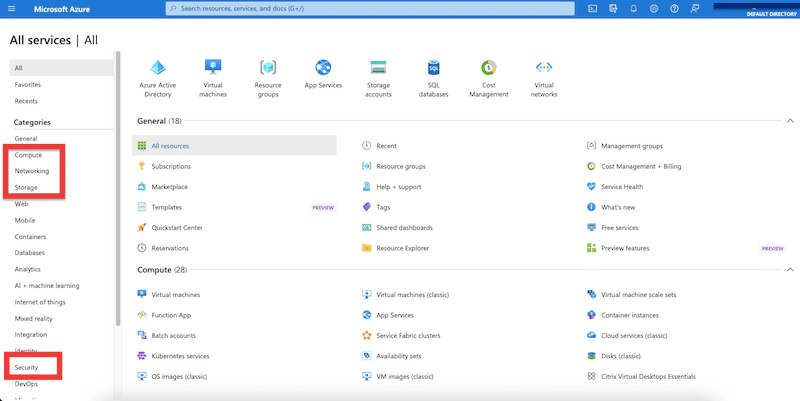The height and width of the screenshot is (401, 800).
Task: Open Virtual machines (classic) link
Action: pyautogui.click(x=413, y=295)
